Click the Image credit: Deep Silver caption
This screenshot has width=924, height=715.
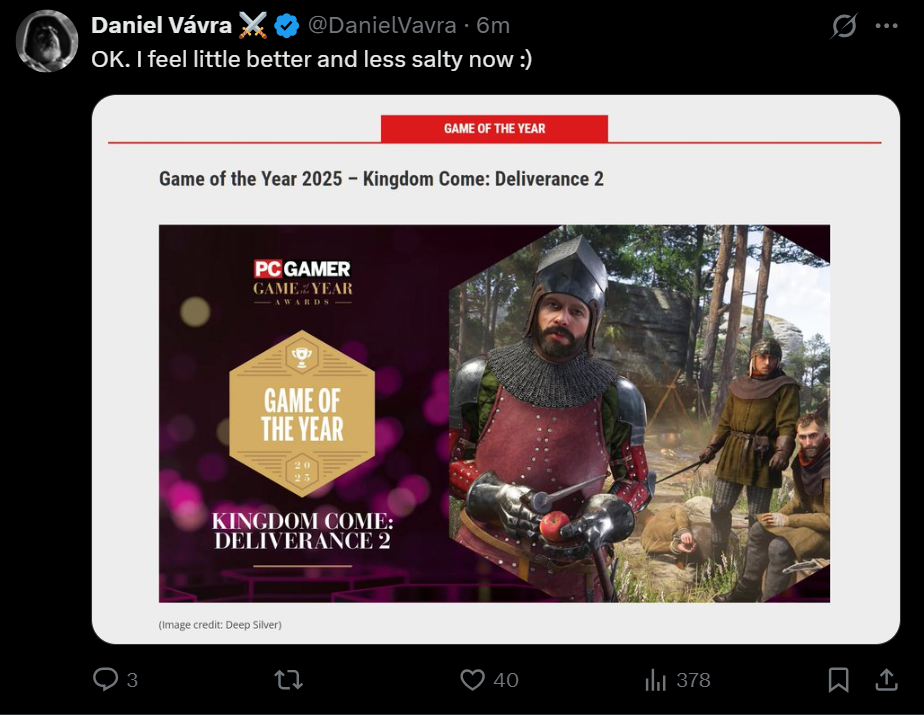click(x=220, y=625)
